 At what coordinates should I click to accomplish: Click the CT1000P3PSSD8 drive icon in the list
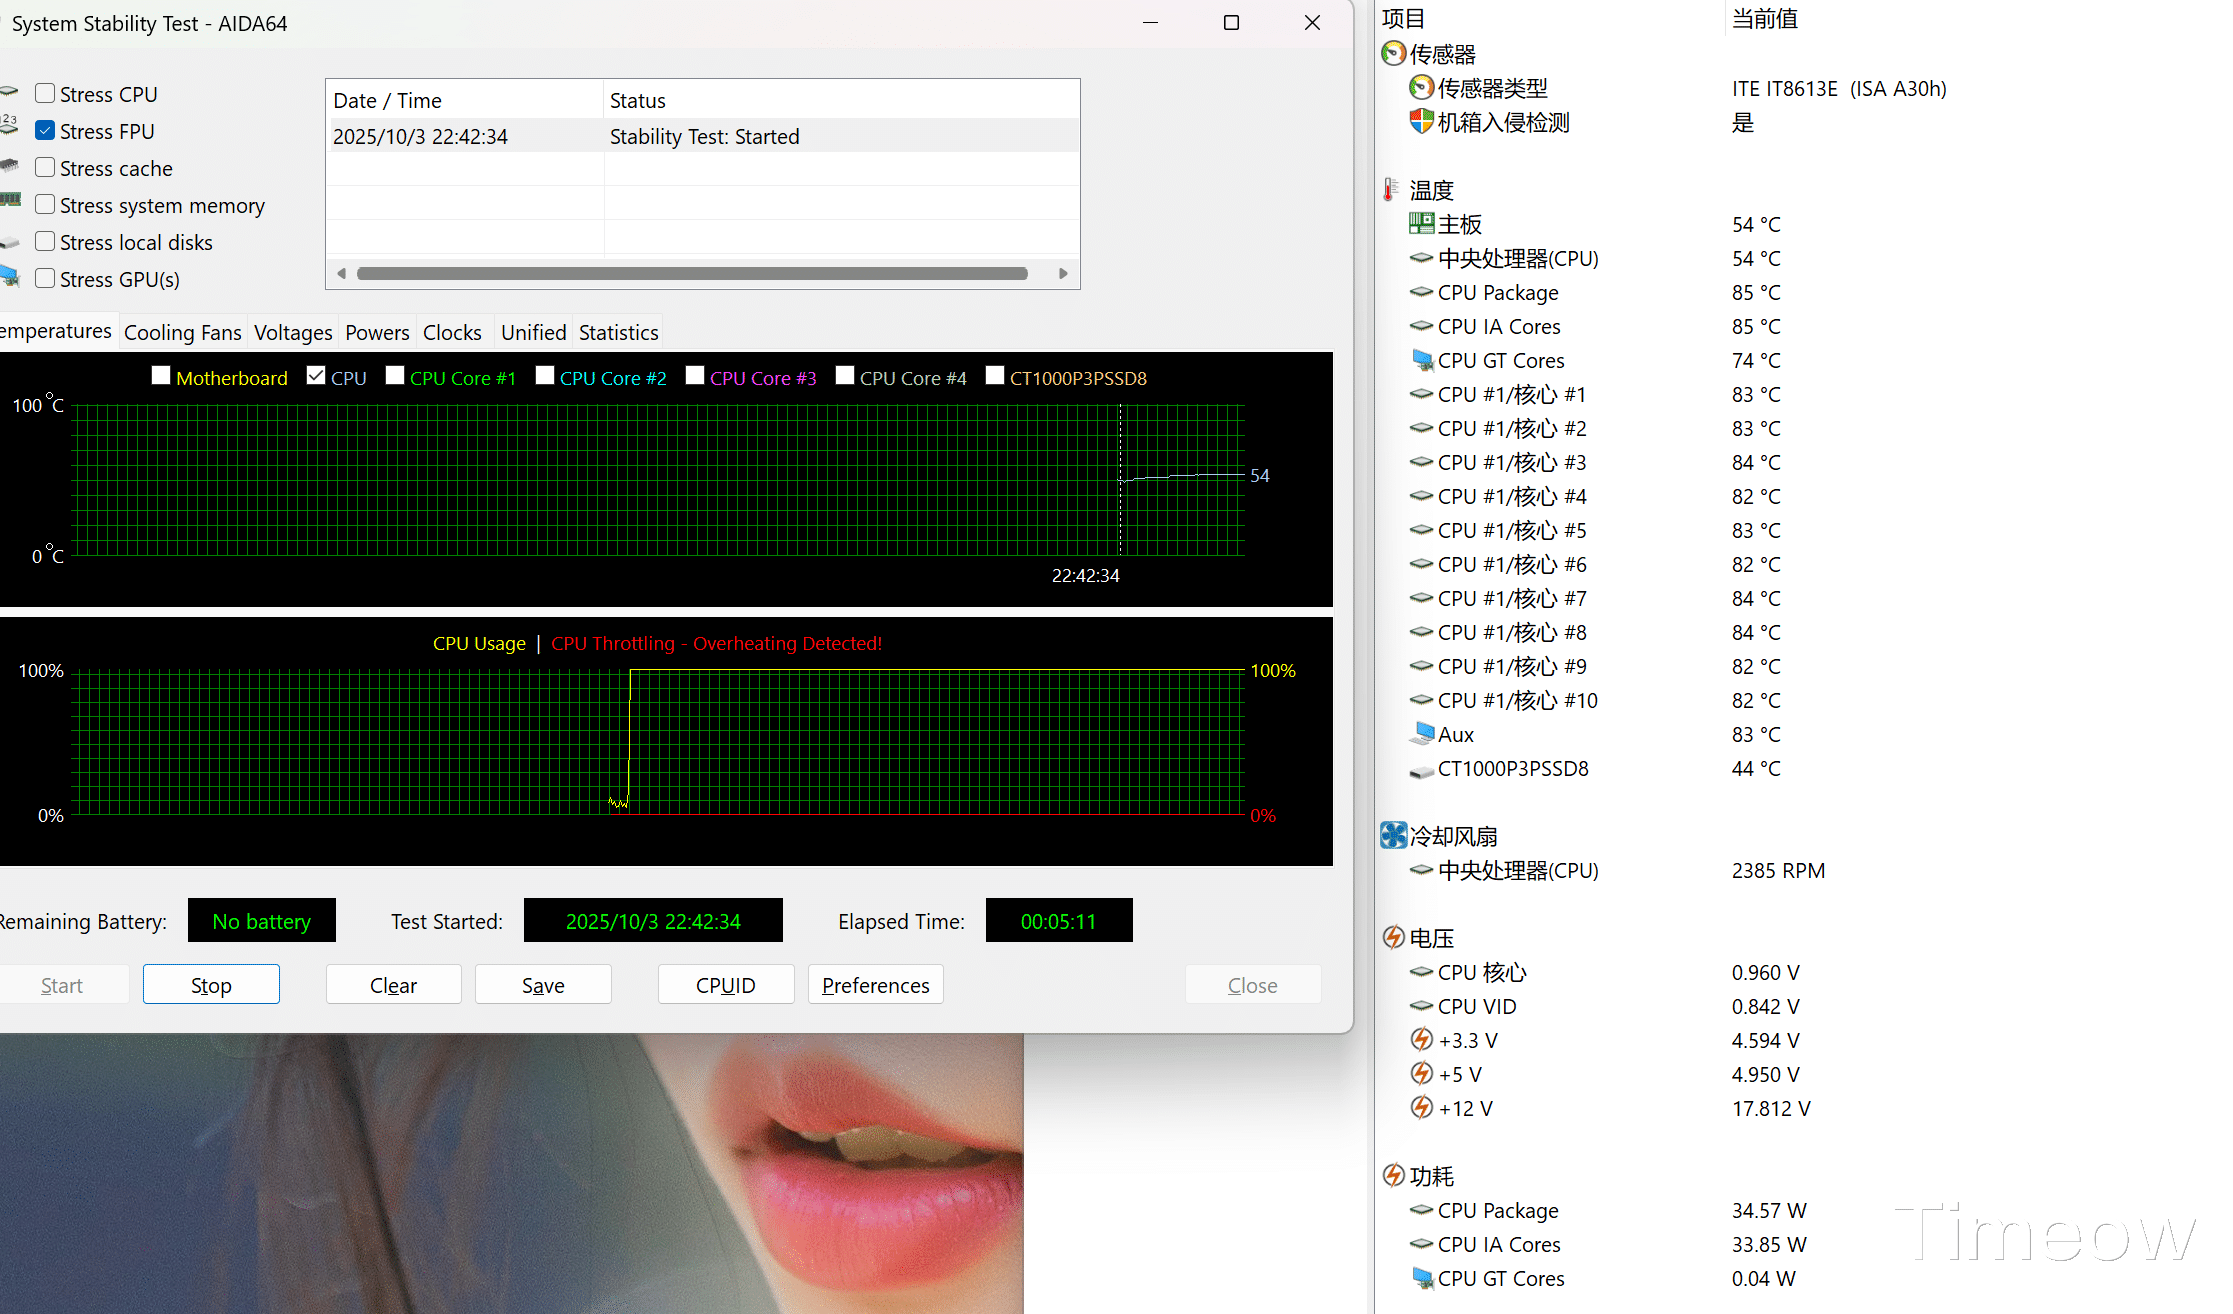(x=1421, y=769)
